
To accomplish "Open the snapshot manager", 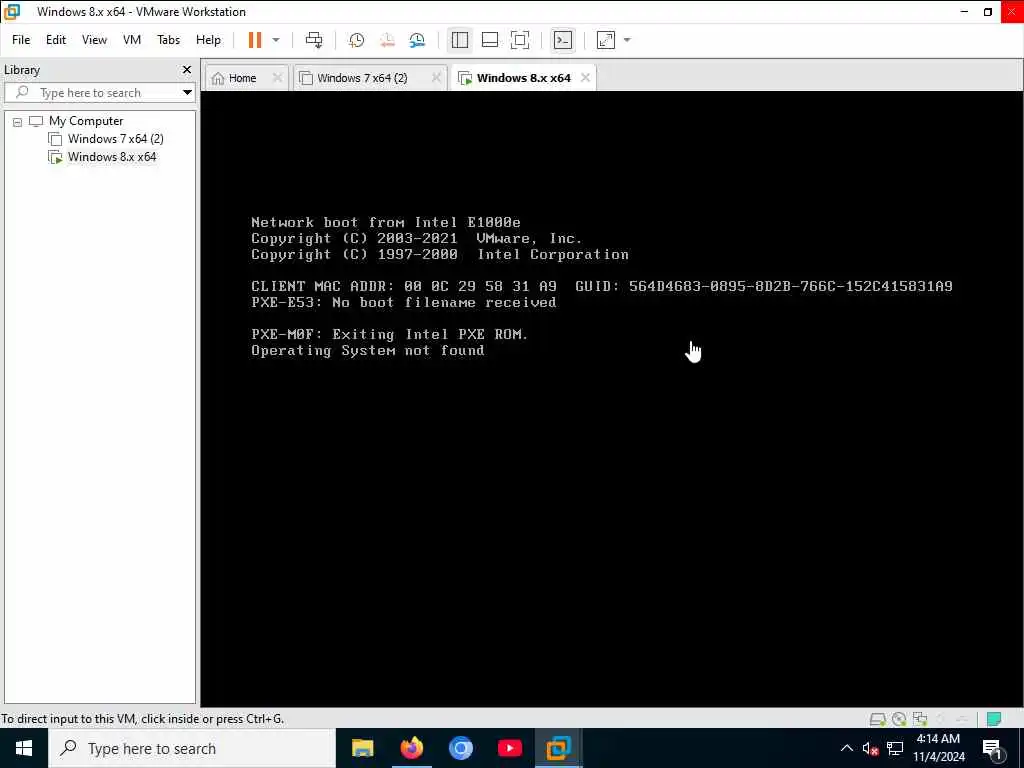I will tap(417, 40).
